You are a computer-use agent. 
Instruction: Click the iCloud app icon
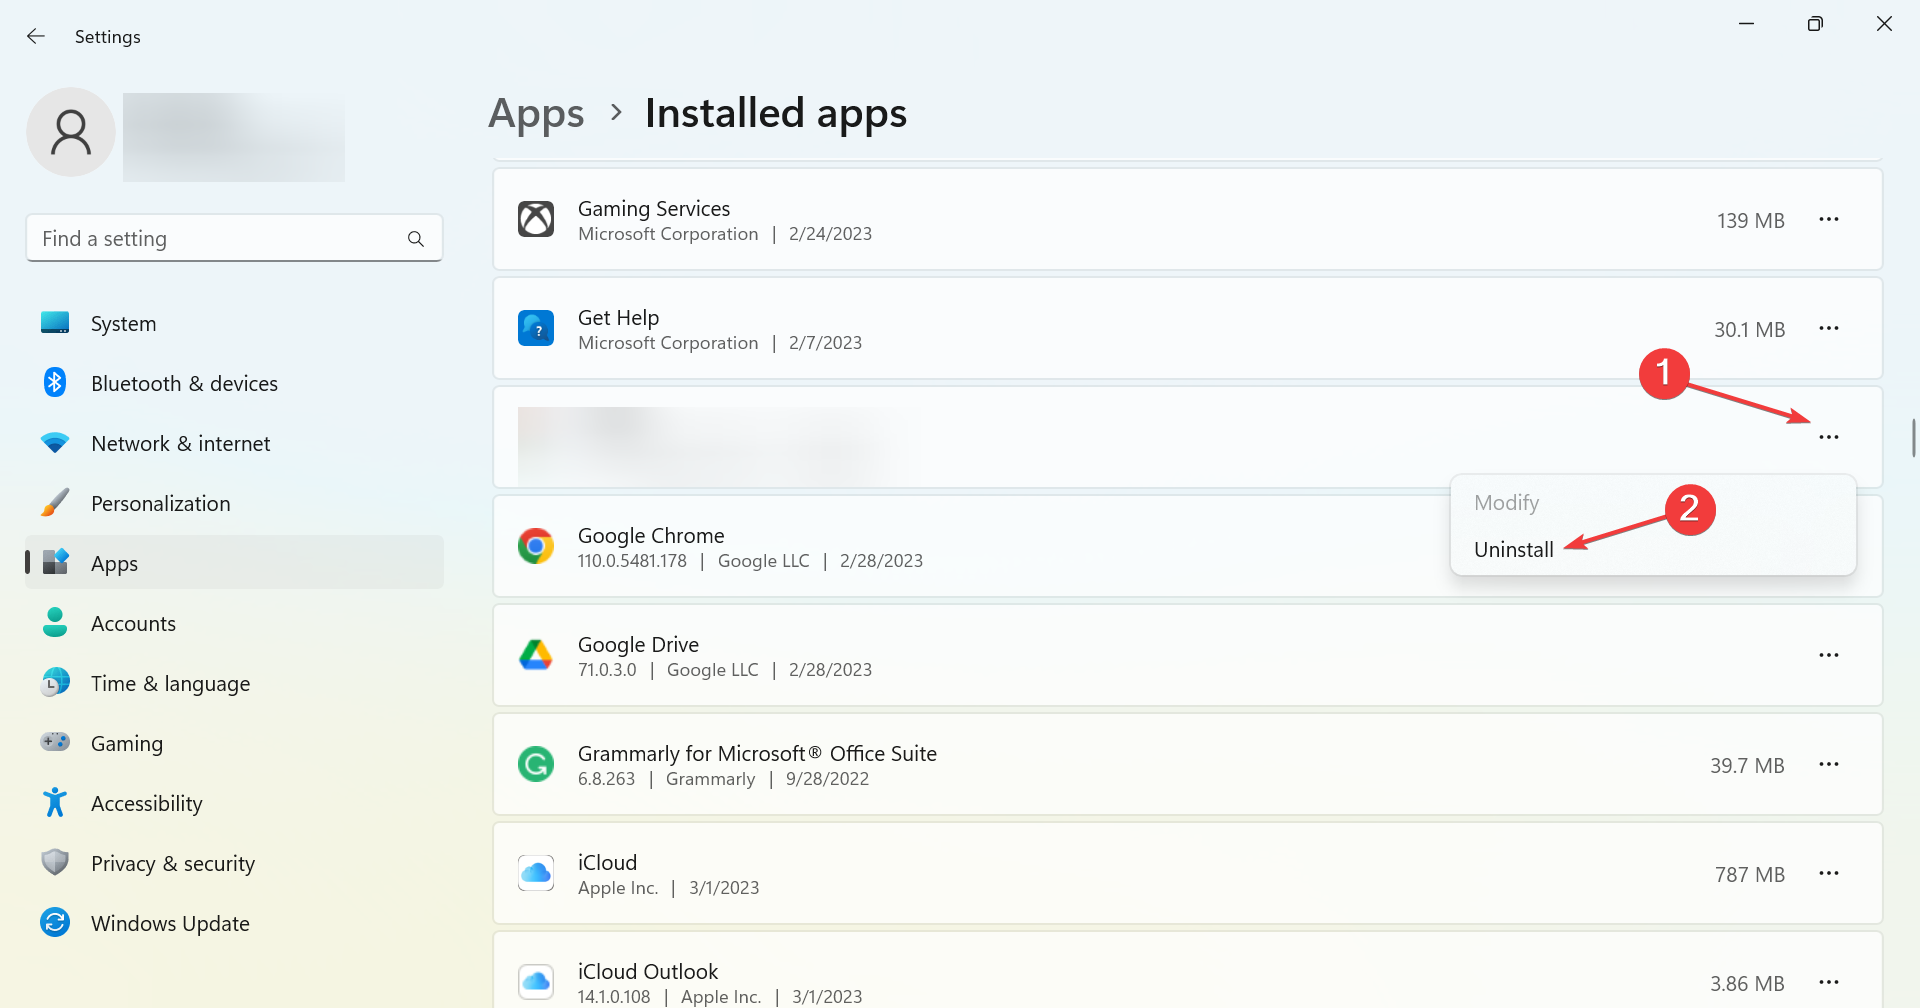coord(536,873)
